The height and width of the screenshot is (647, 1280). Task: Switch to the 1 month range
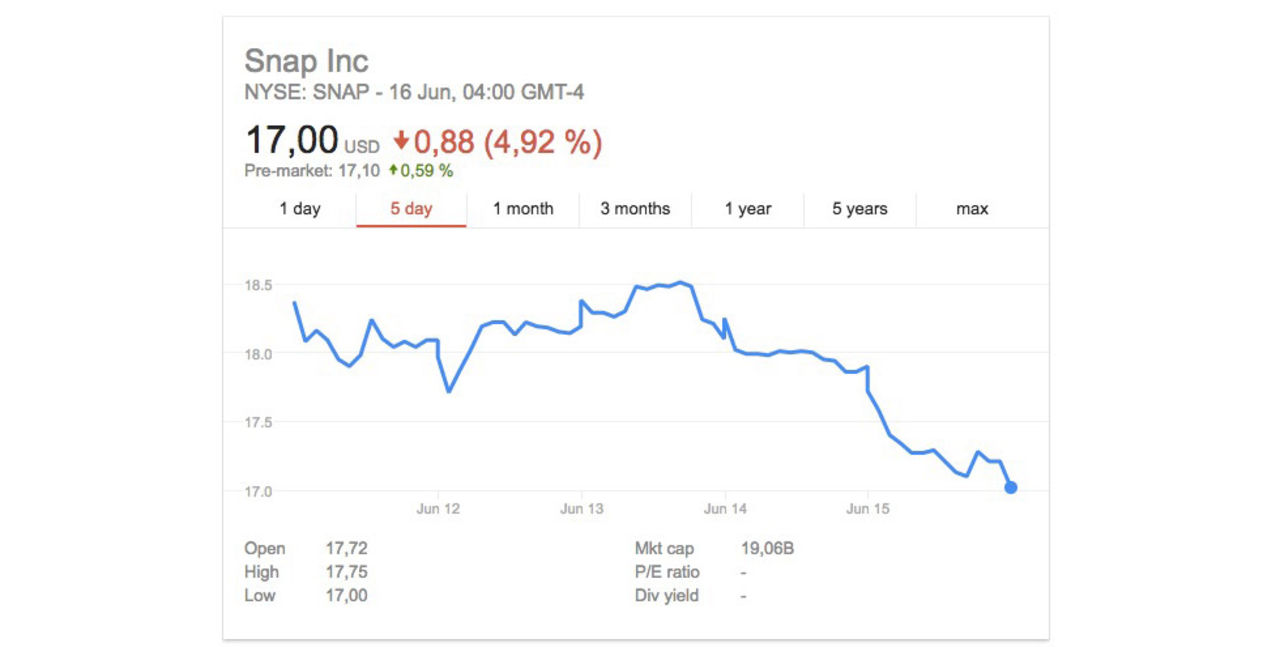[523, 209]
